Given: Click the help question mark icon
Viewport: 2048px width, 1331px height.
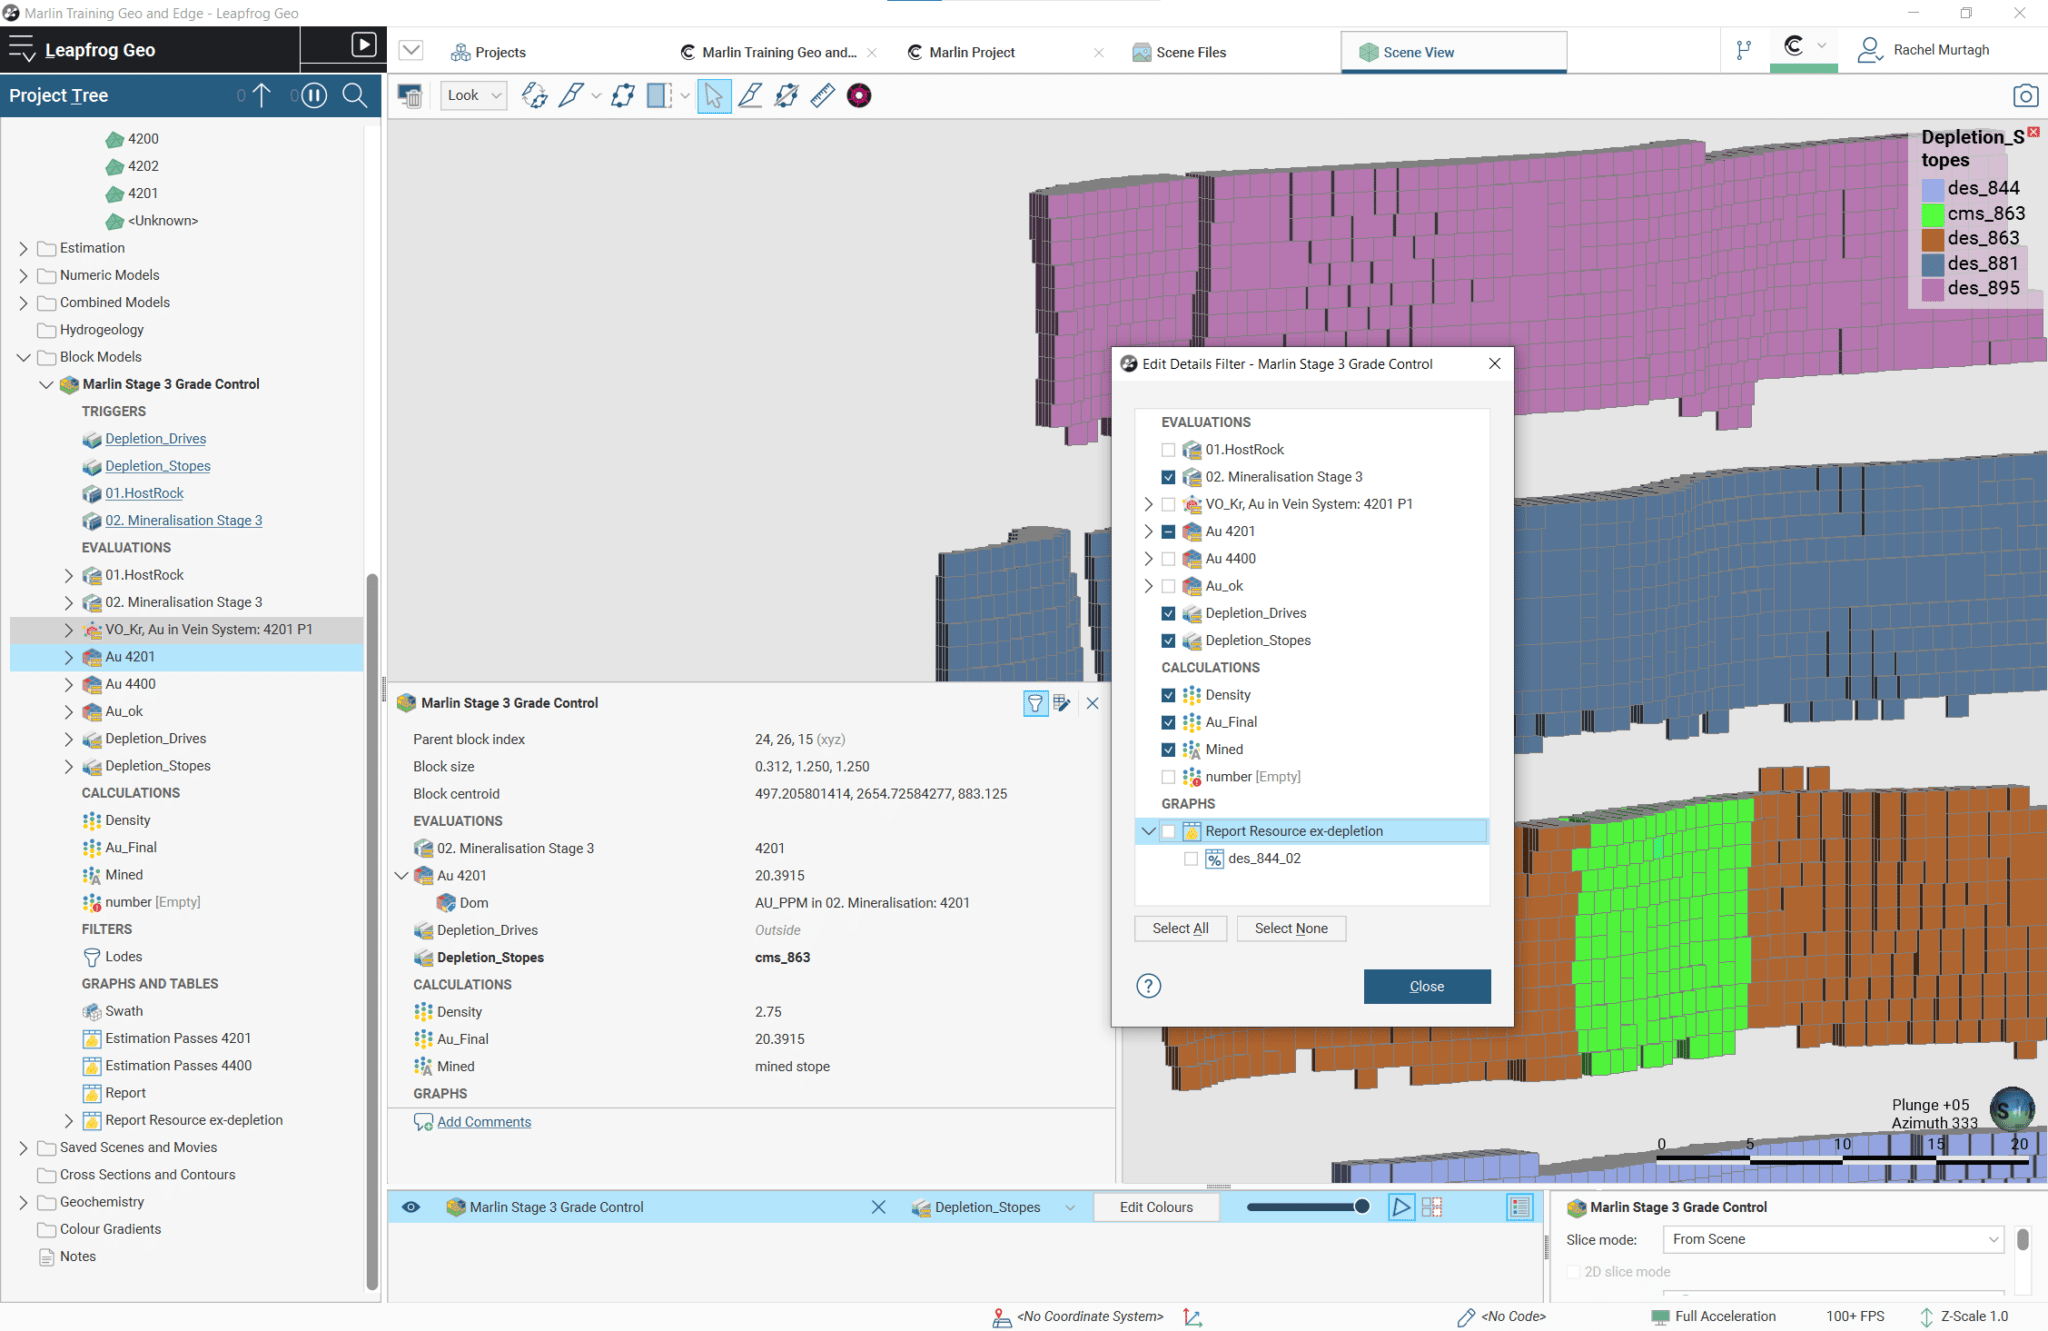Looking at the screenshot, I should 1148,986.
